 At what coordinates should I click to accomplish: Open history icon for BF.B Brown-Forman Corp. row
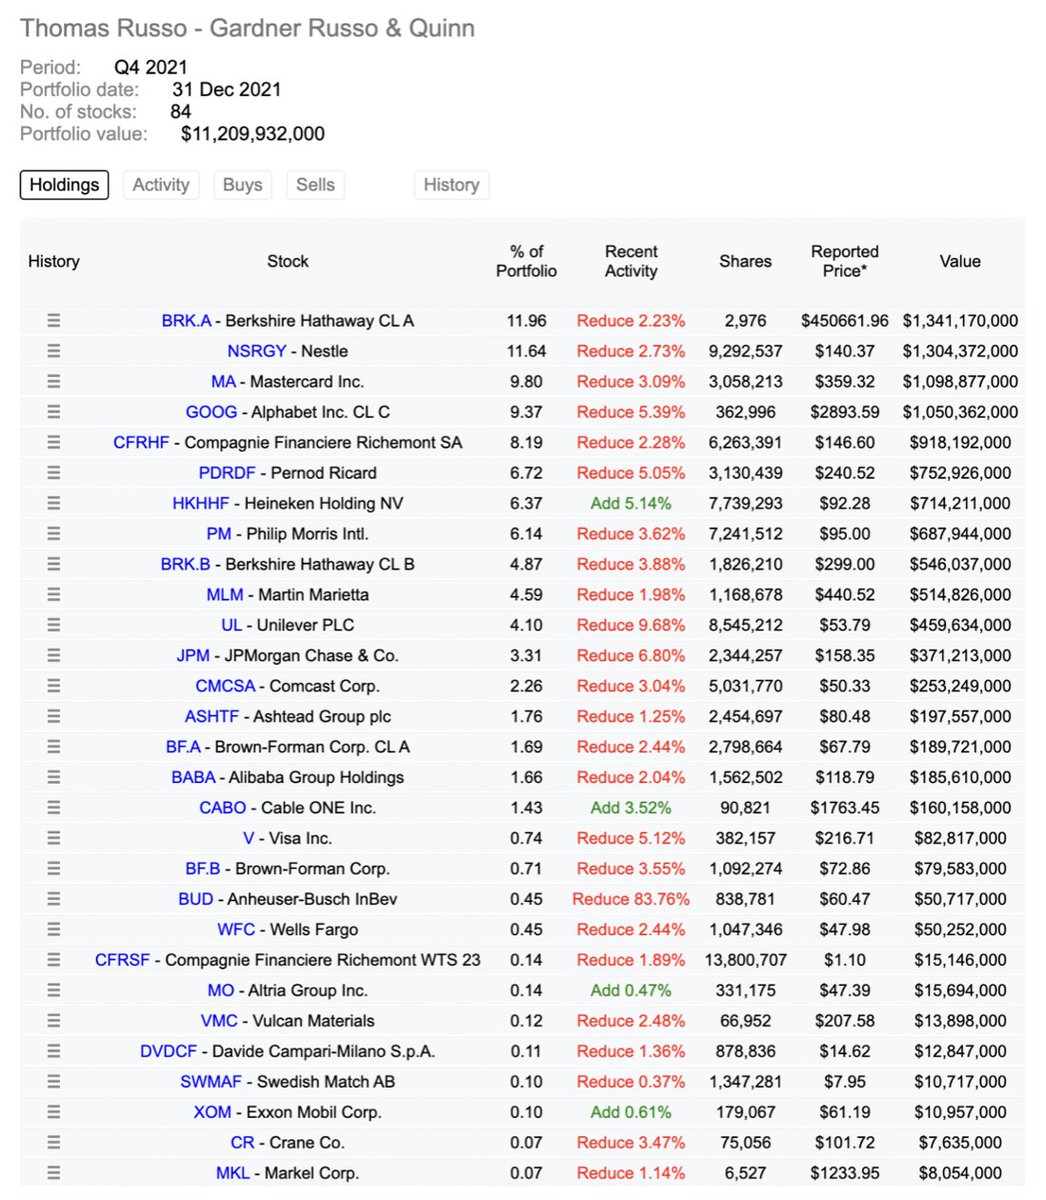(54, 869)
